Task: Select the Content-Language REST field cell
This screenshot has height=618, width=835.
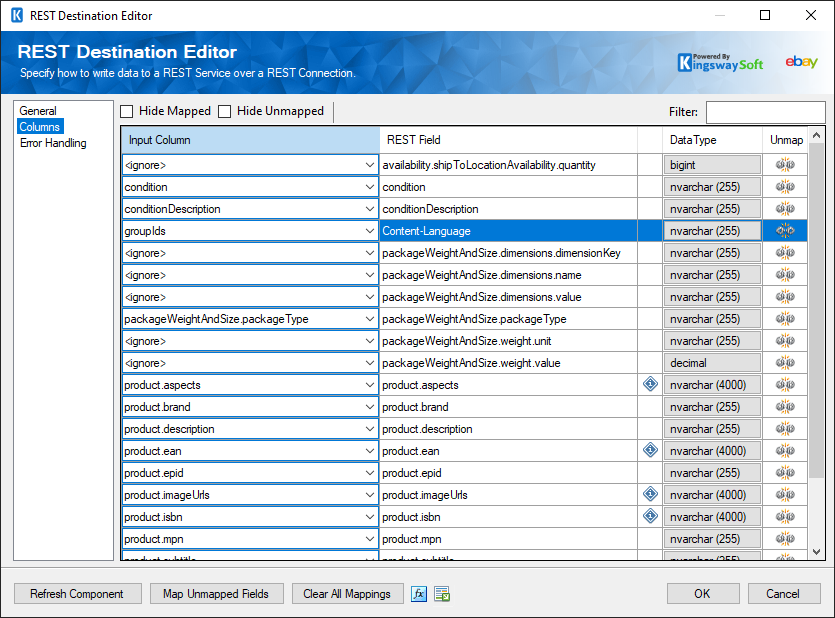Action: pyautogui.click(x=508, y=231)
